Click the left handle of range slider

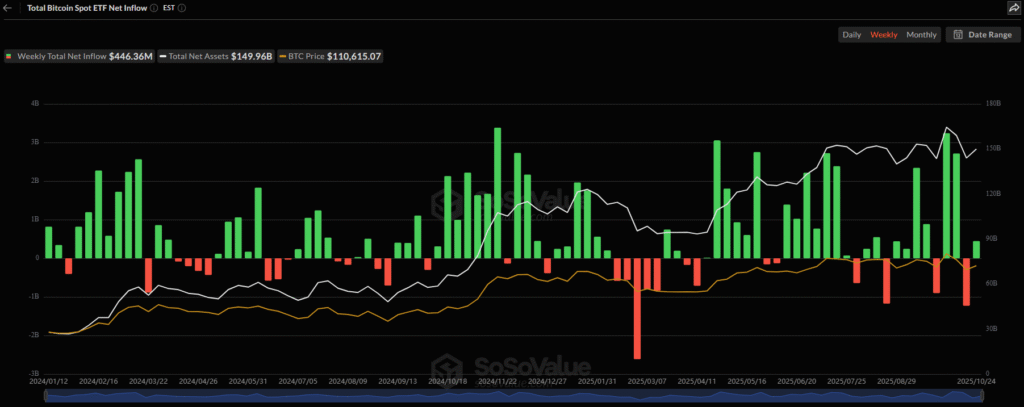[45, 398]
